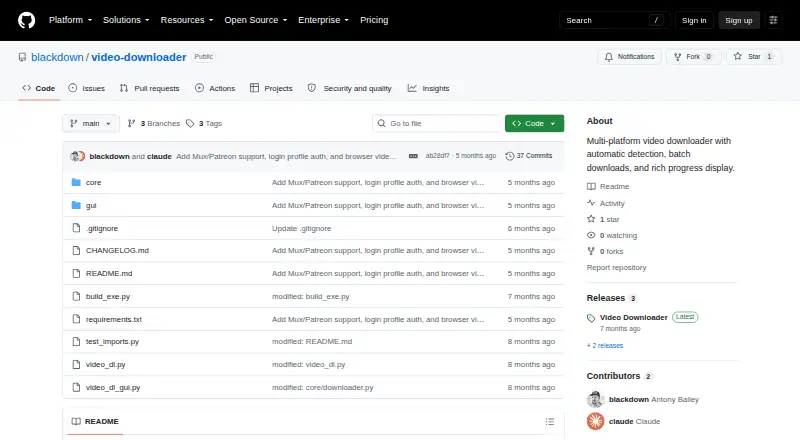Open 'modified: core/downloader.py' commit message
This screenshot has height=440, width=800.
[x=322, y=387]
